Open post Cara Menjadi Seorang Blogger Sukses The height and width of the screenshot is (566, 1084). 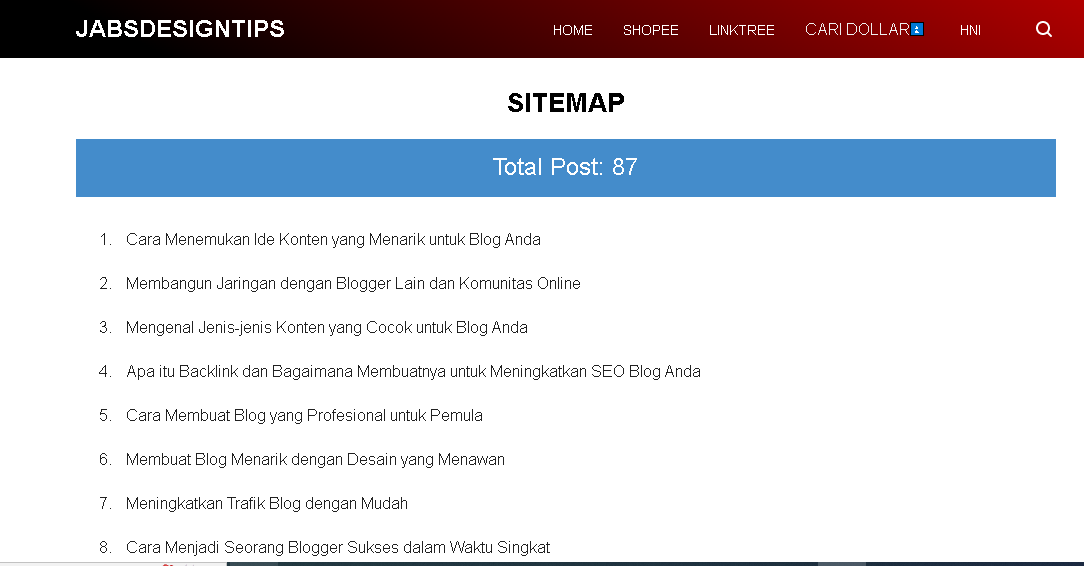point(337,547)
